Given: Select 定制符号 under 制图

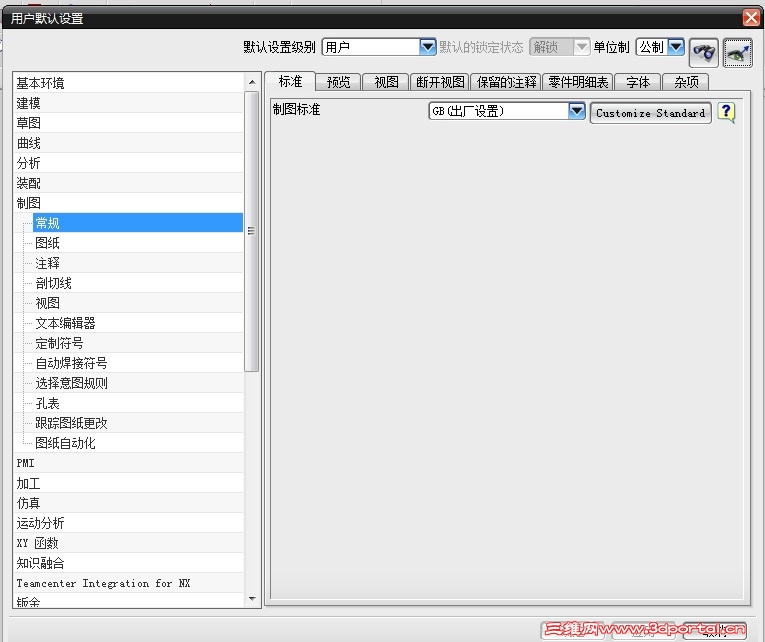Looking at the screenshot, I should [x=138, y=343].
